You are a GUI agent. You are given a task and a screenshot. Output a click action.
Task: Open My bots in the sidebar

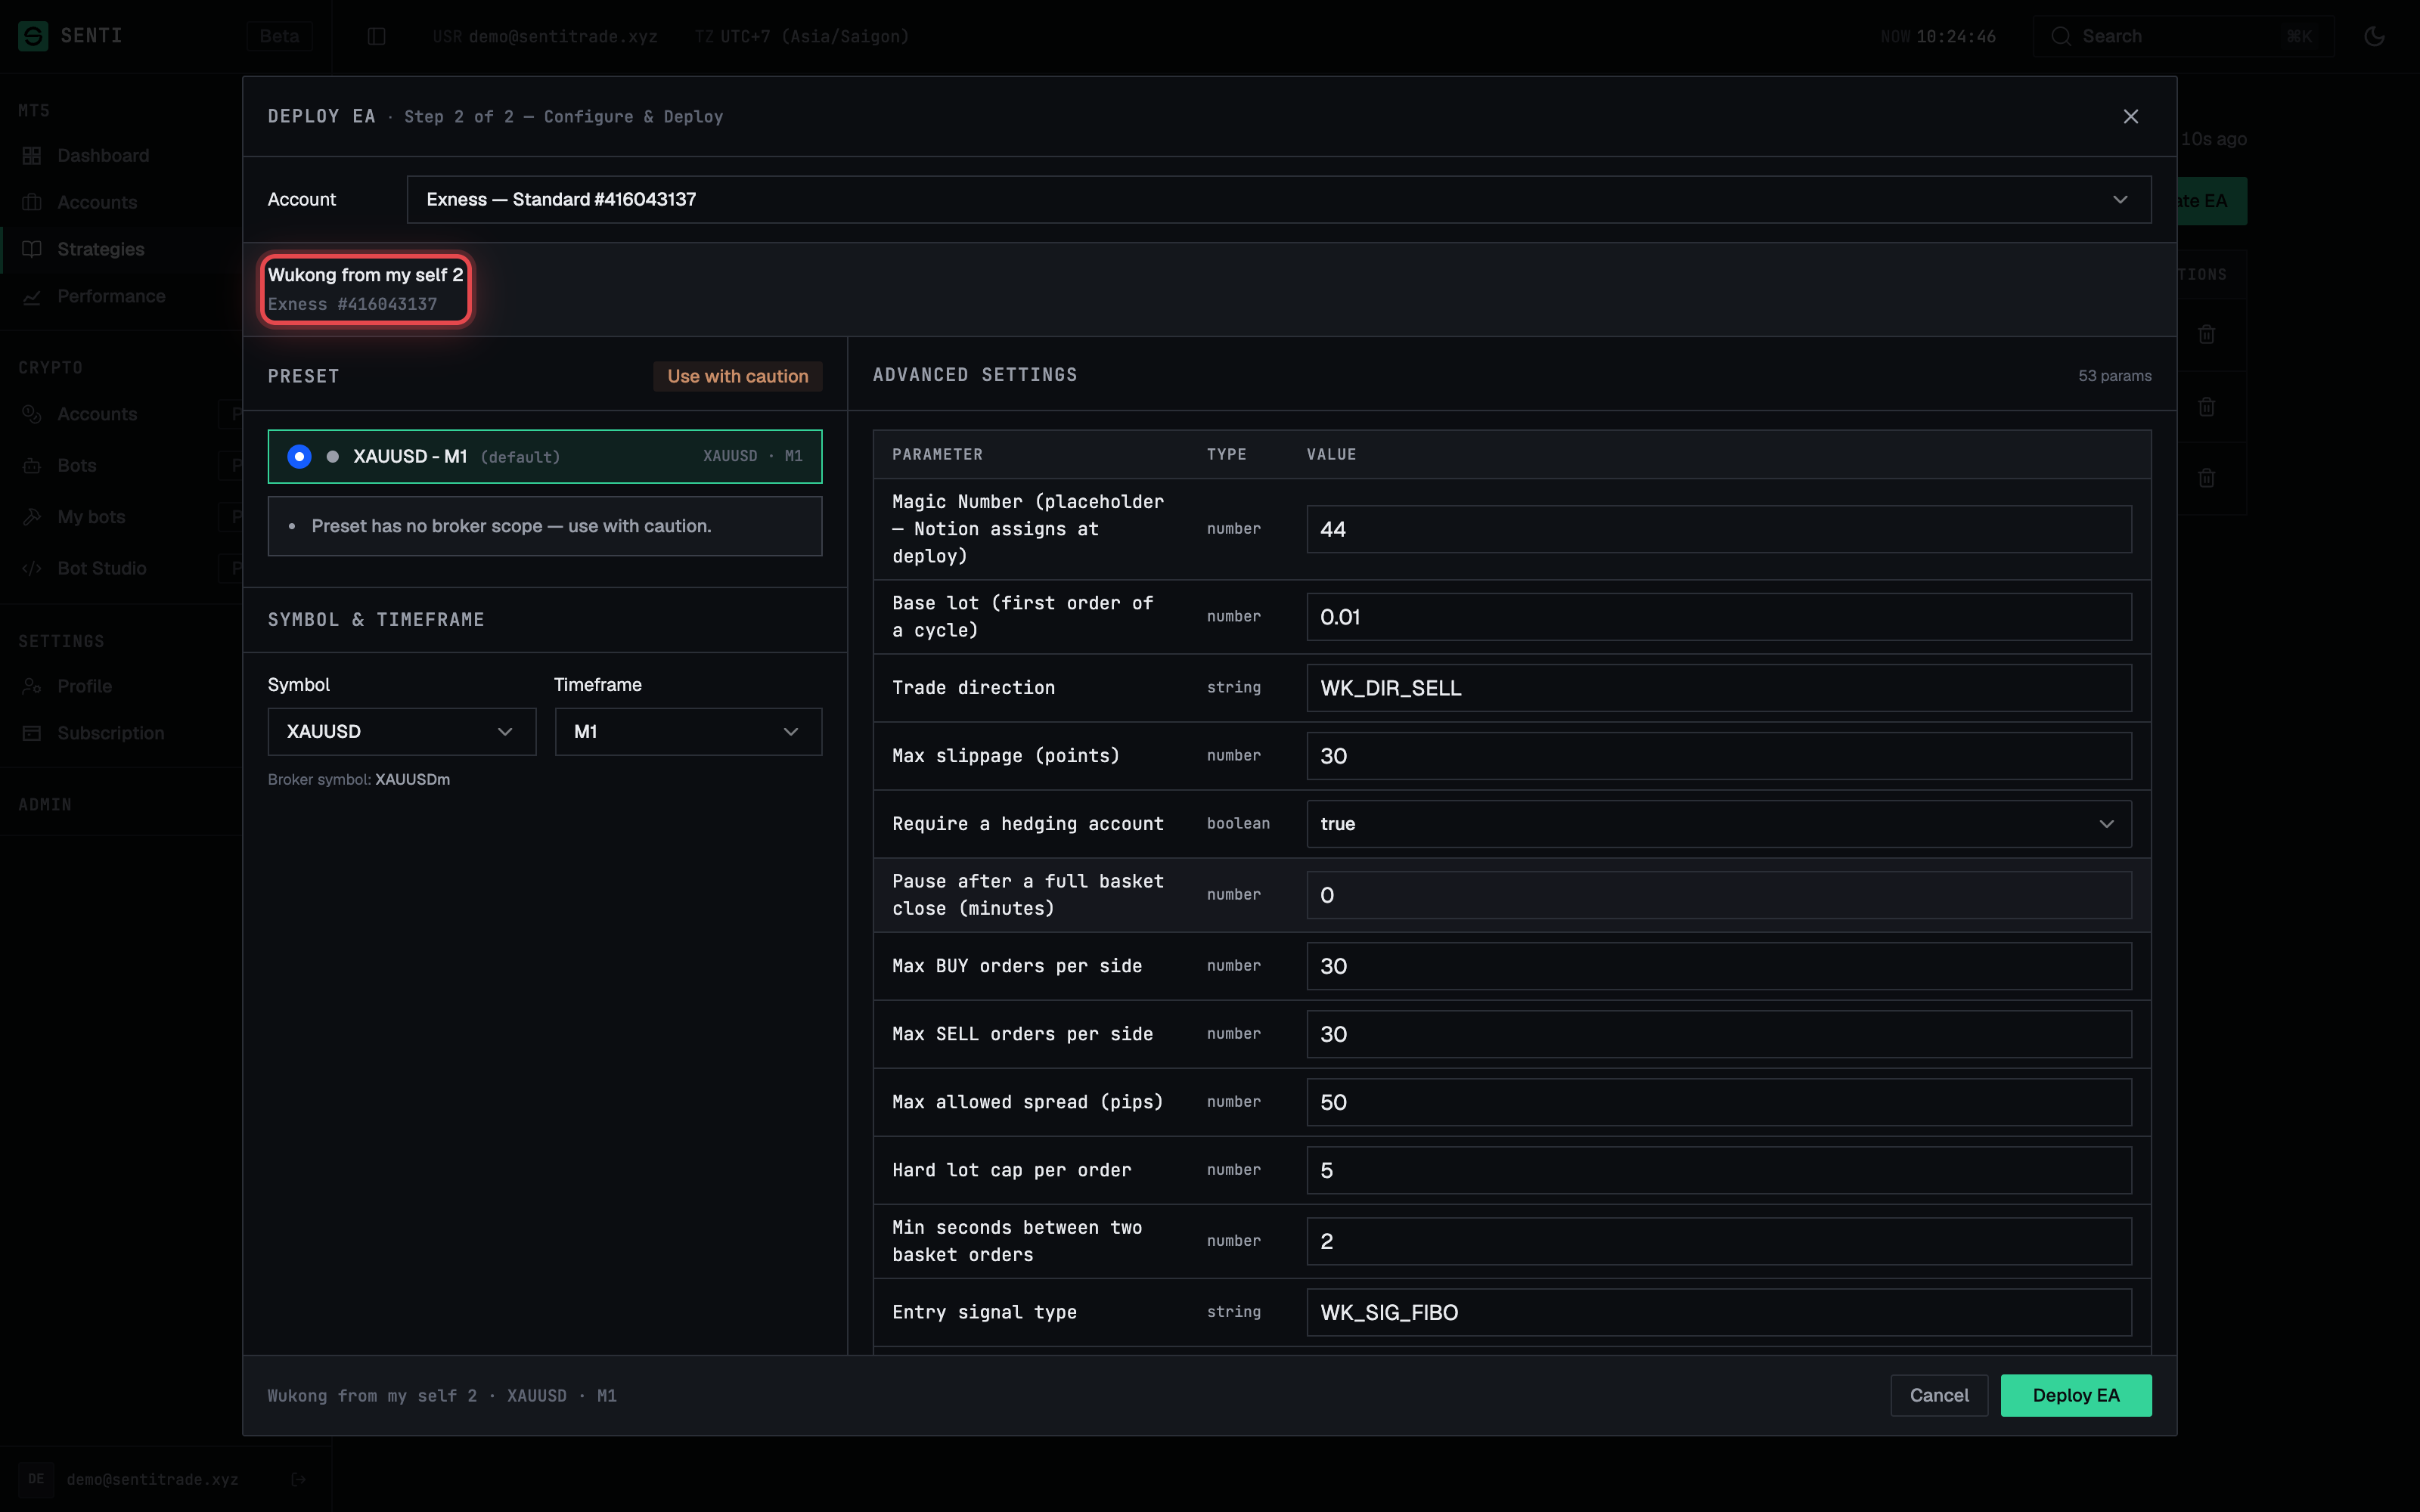tap(91, 517)
